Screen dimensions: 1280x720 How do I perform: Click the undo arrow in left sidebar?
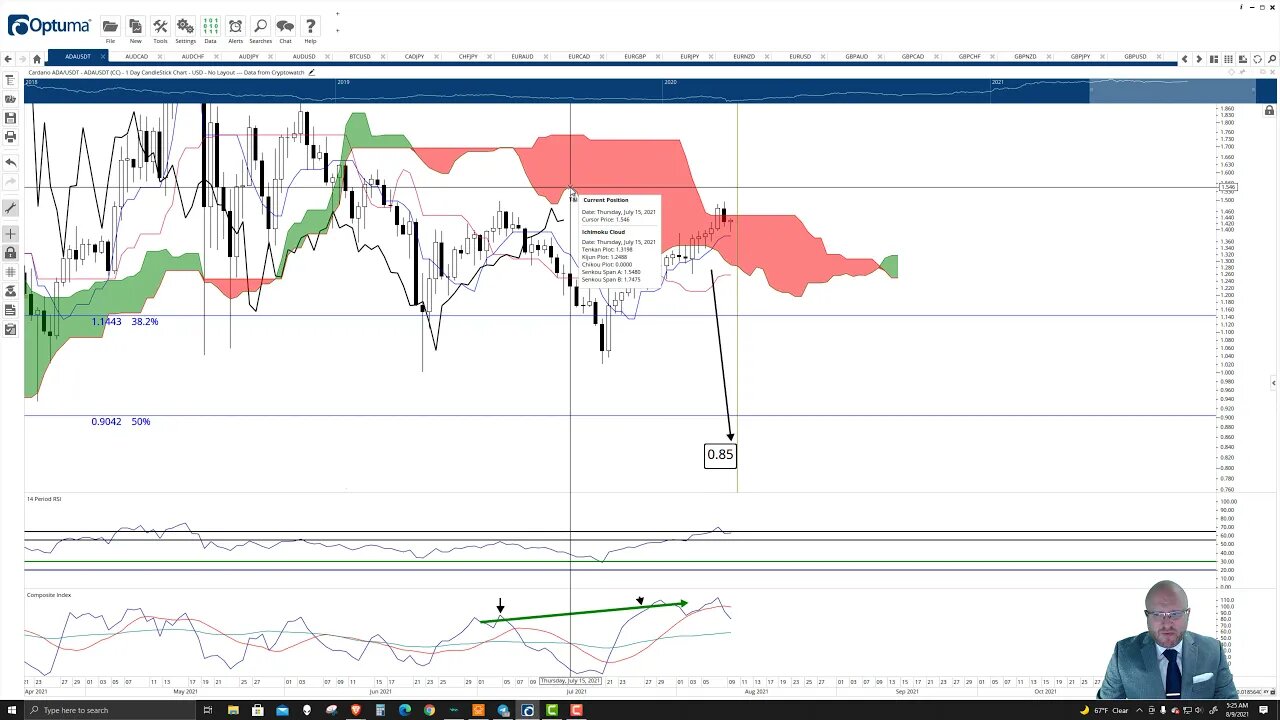(x=10, y=162)
